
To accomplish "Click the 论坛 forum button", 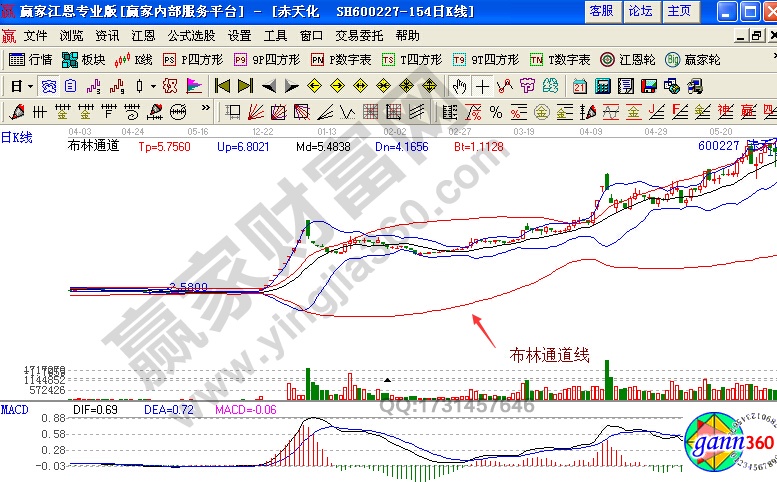I will tap(640, 11).
